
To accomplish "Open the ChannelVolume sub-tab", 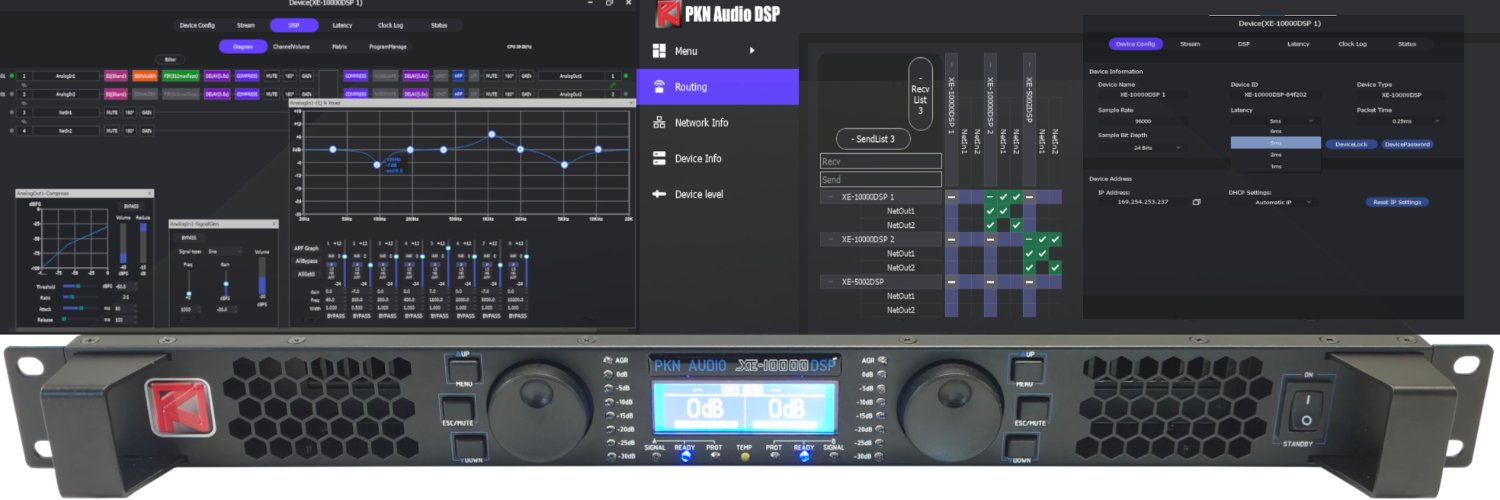I will coord(291,46).
